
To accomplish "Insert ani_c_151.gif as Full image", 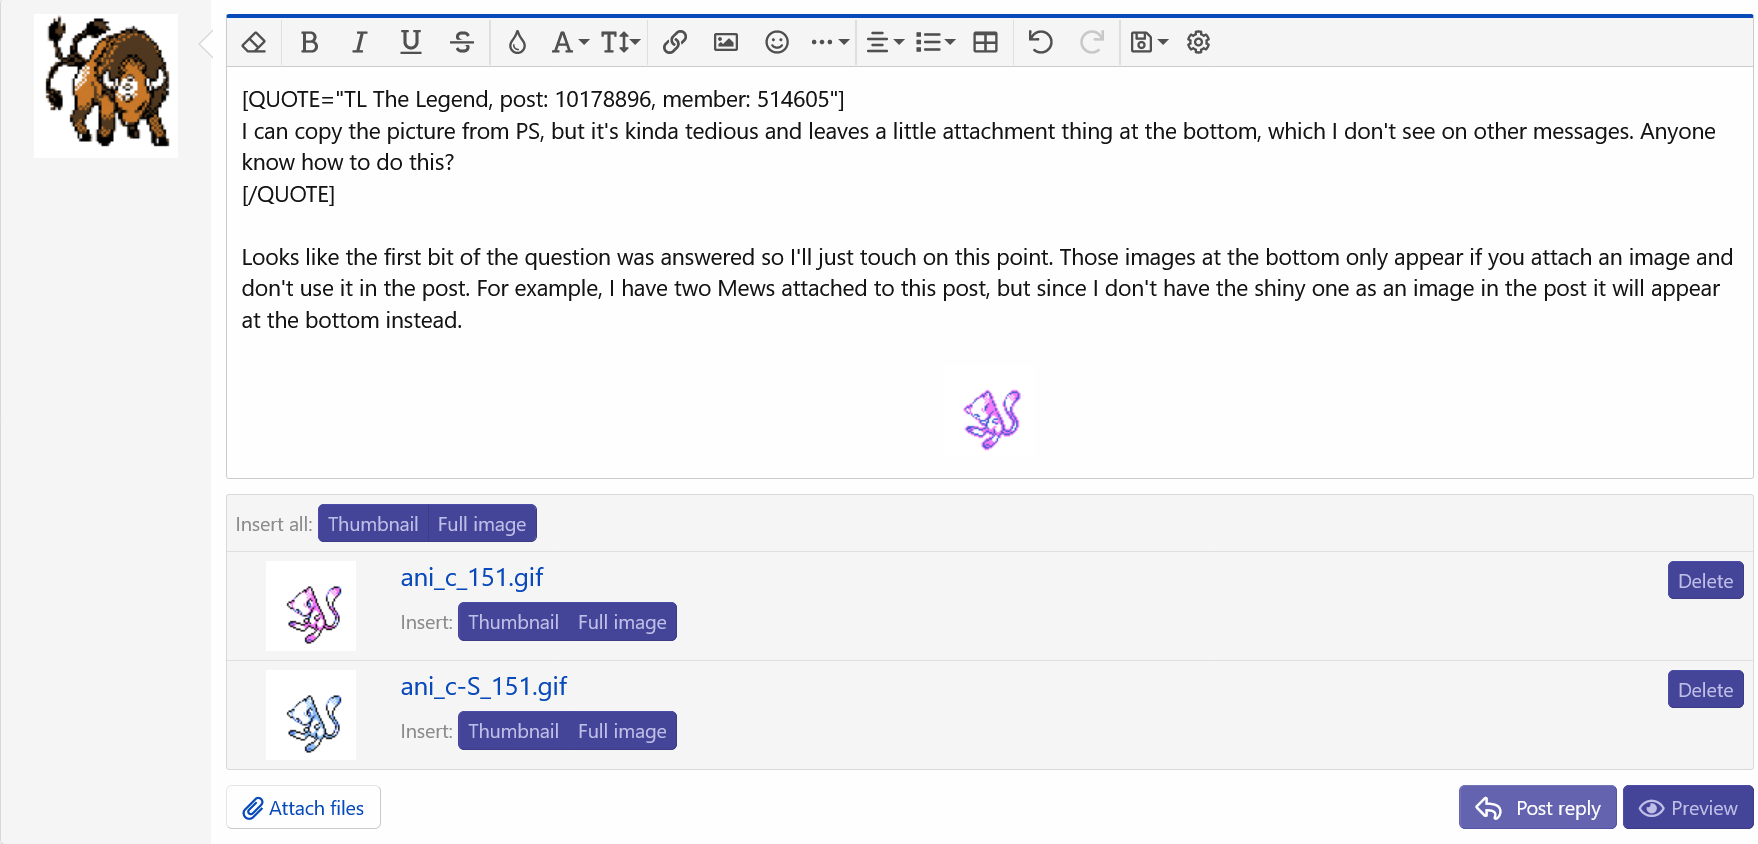I will (x=622, y=622).
